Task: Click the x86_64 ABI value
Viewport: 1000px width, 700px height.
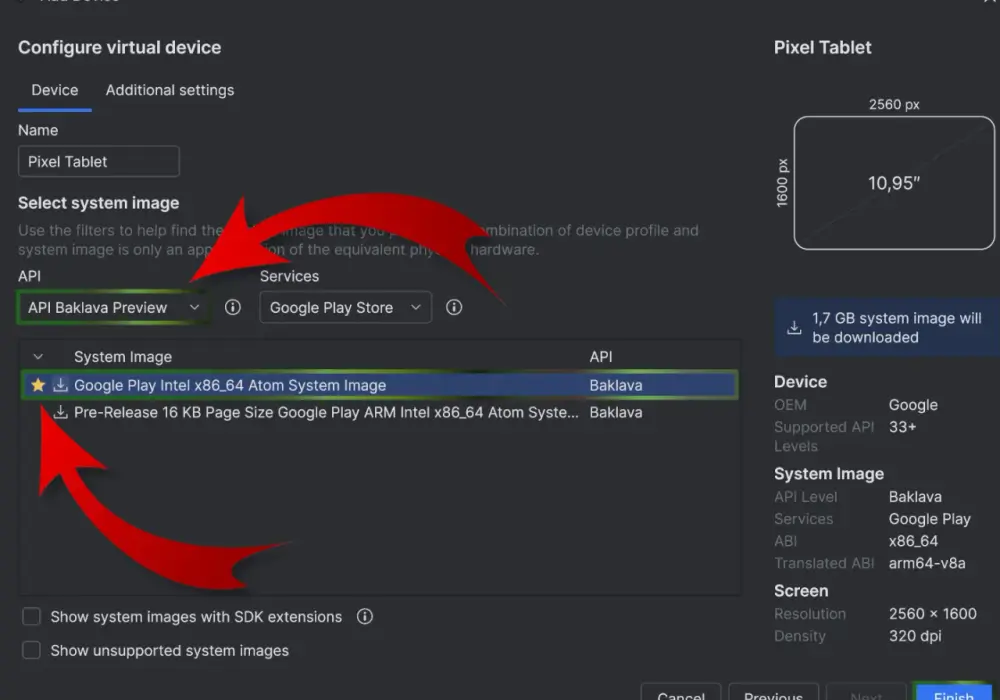Action: pyautogui.click(x=913, y=541)
